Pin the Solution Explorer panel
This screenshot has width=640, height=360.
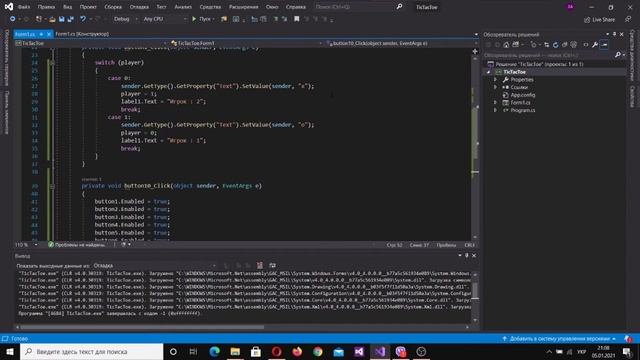click(x=614, y=34)
